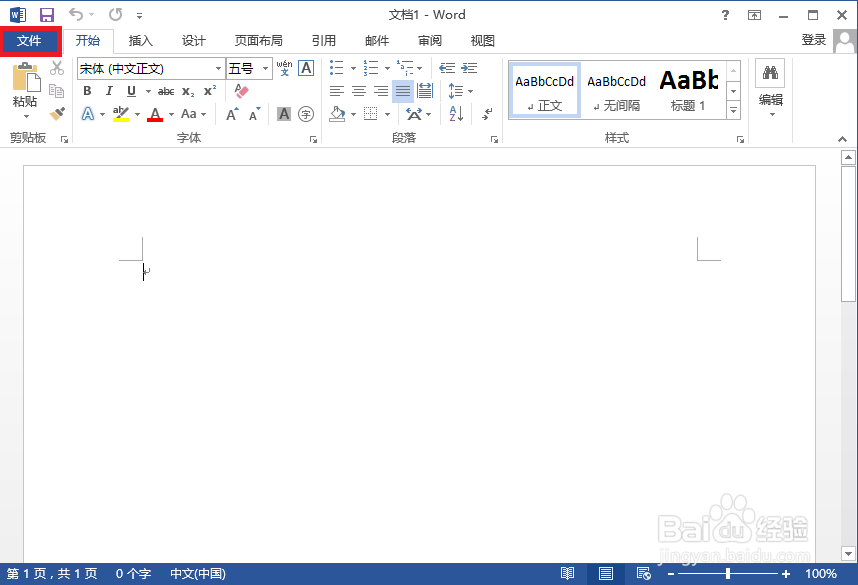Enable center paragraph alignment

pos(358,91)
